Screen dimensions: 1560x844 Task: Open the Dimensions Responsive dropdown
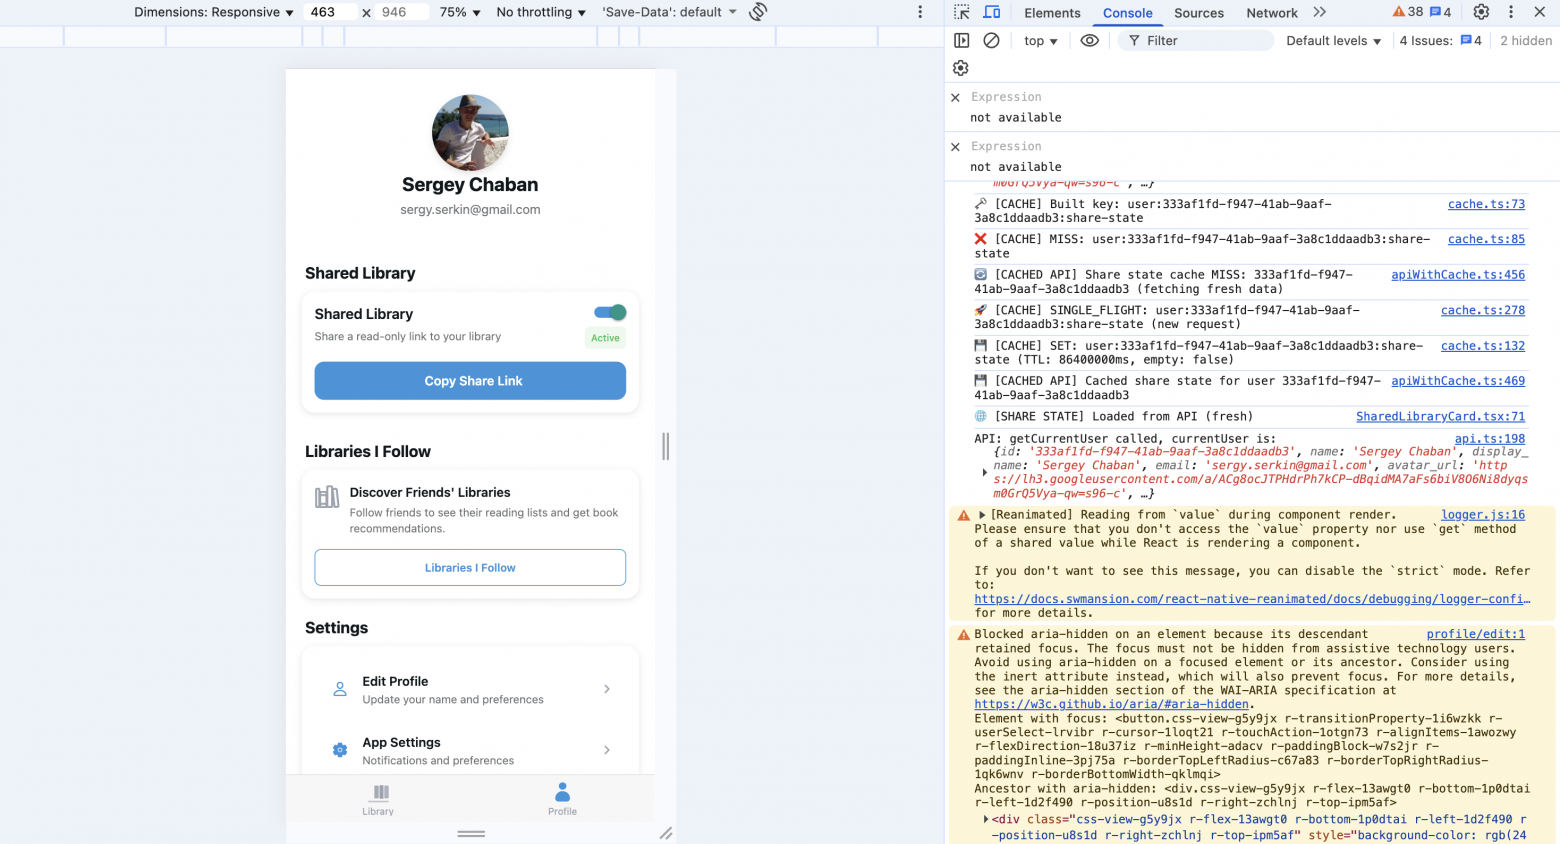point(214,12)
